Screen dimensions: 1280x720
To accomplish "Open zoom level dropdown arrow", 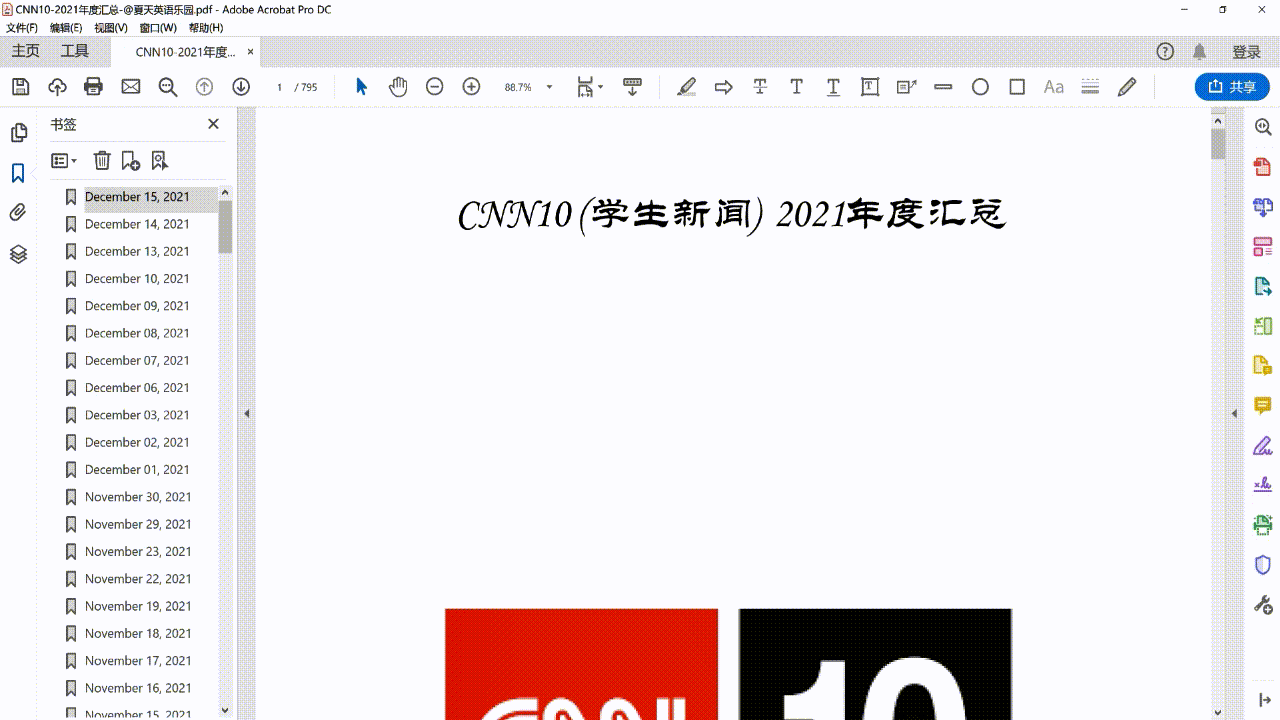I will [549, 87].
